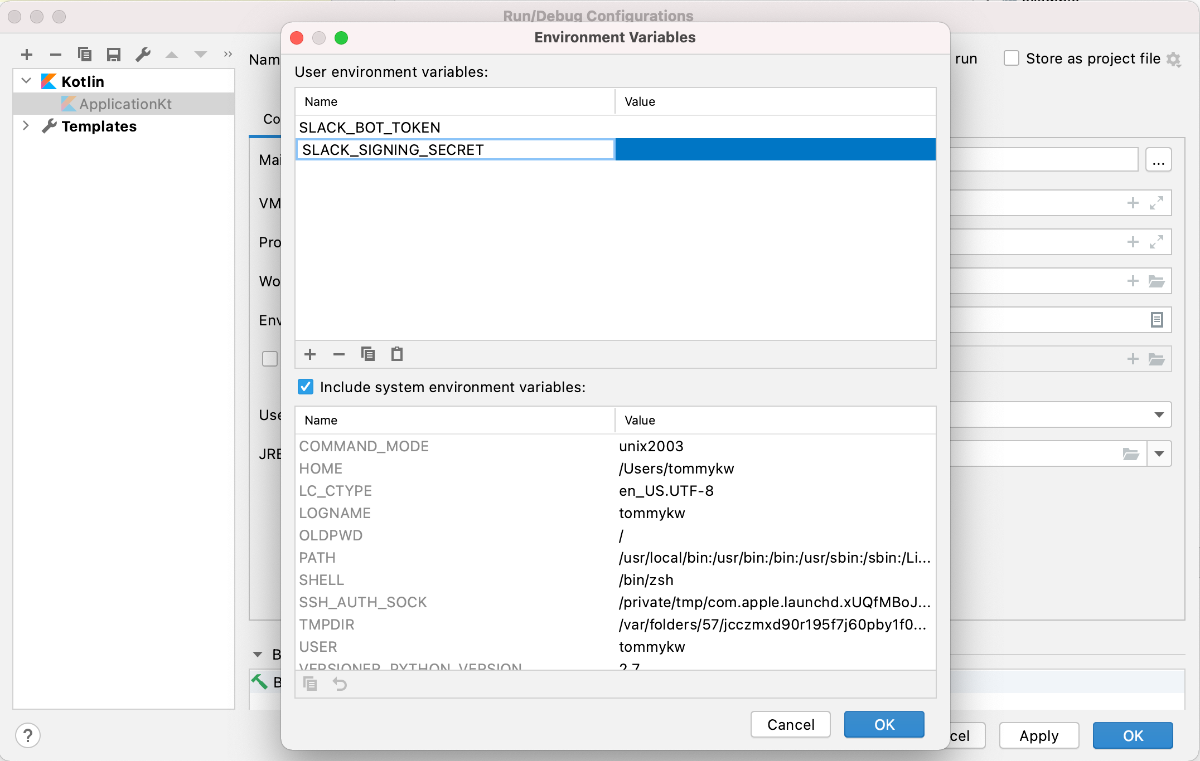
Task: Select OLDPWD system variable
Action: pos(615,535)
